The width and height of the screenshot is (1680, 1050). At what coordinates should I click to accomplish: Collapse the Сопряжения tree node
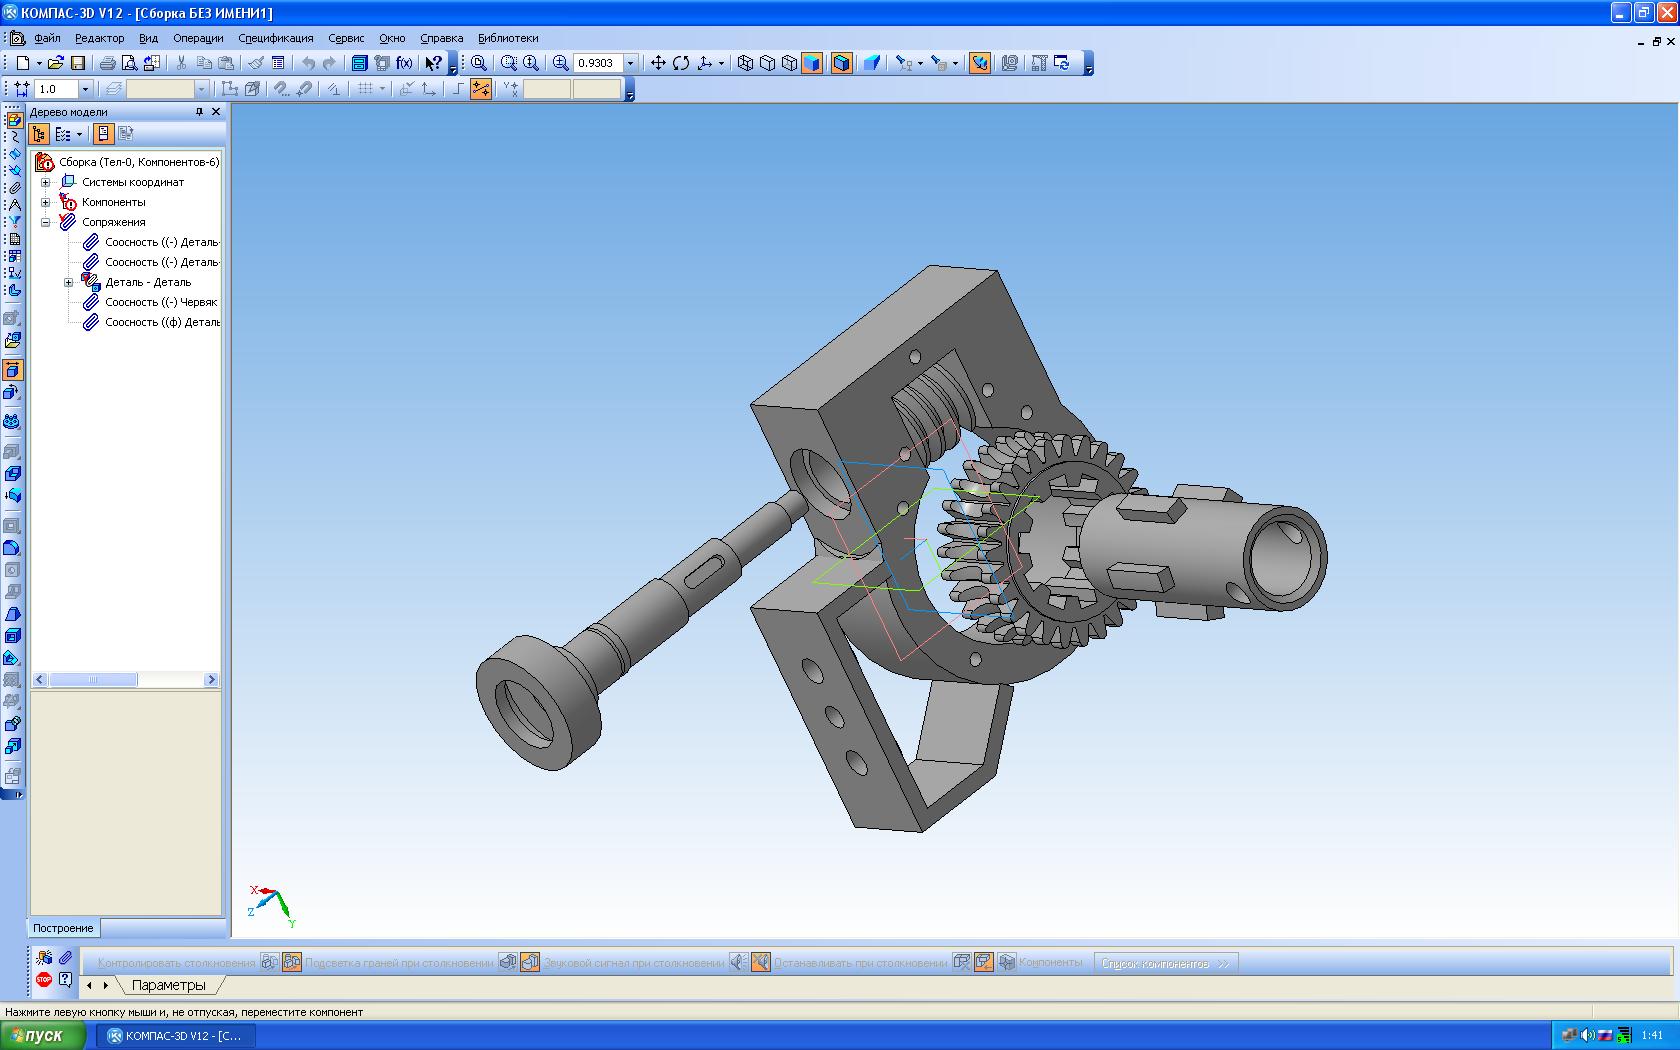[45, 222]
